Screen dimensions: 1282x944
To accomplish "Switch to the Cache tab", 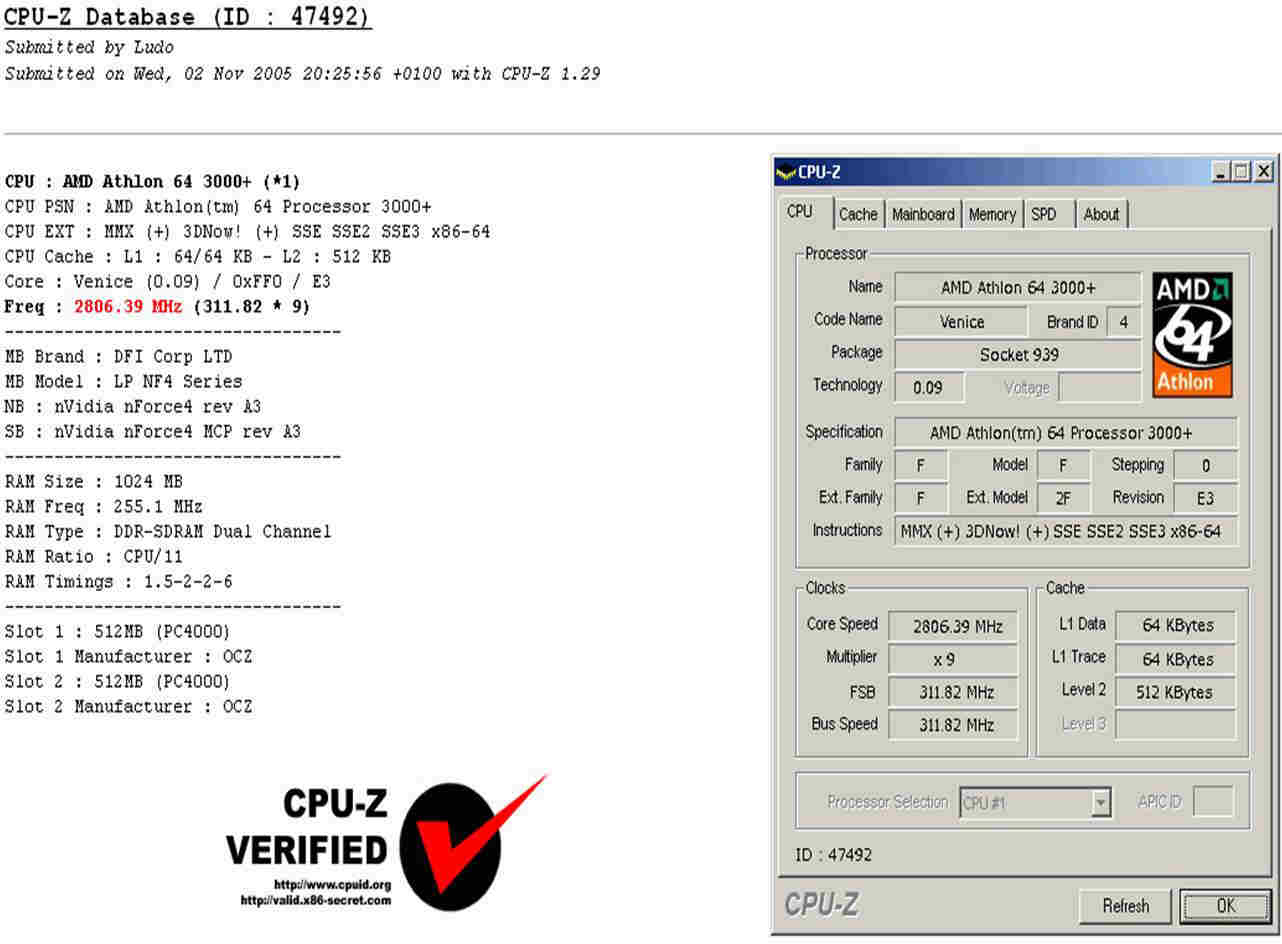I will point(858,214).
